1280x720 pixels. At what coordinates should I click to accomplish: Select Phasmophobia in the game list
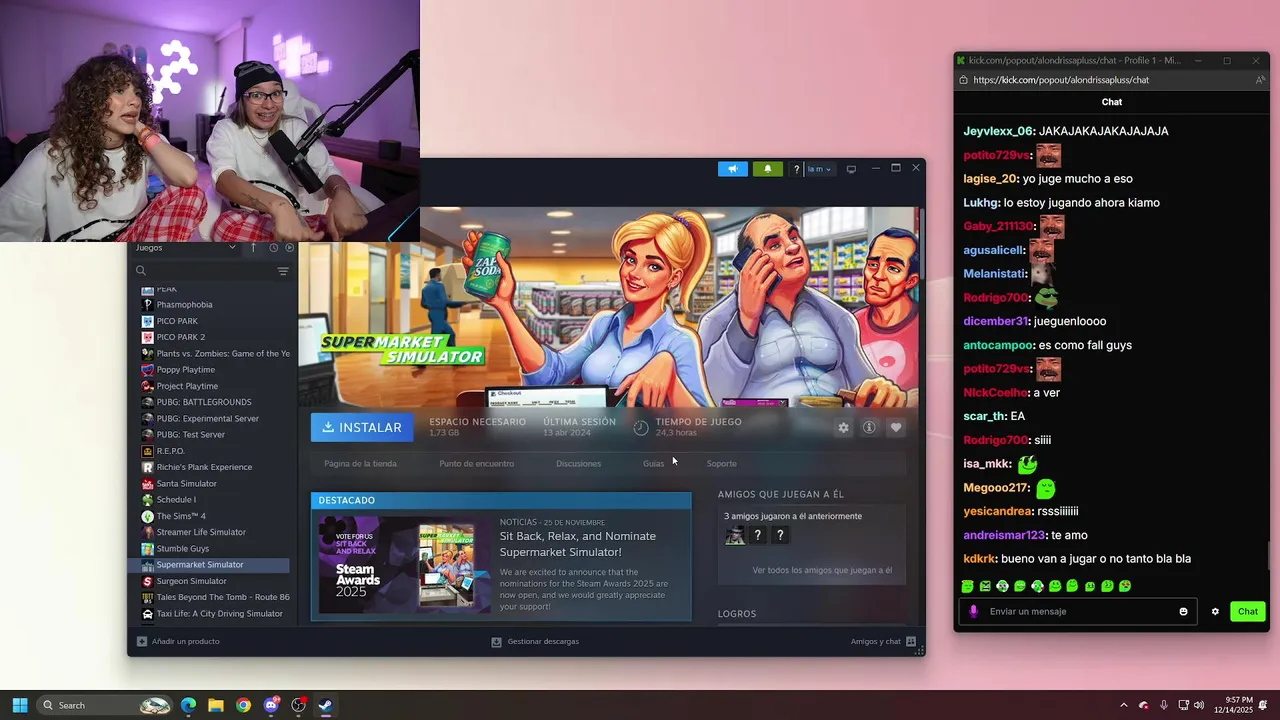pyautogui.click(x=184, y=304)
